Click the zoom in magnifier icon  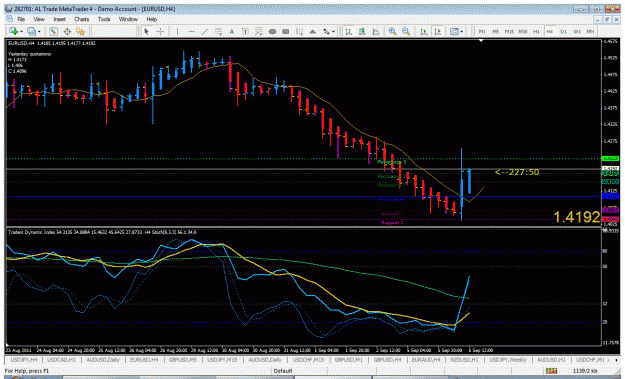[392, 31]
